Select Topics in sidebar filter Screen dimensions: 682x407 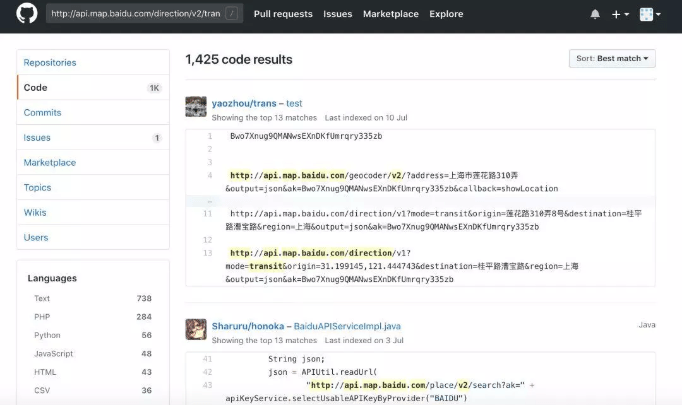[x=93, y=187]
